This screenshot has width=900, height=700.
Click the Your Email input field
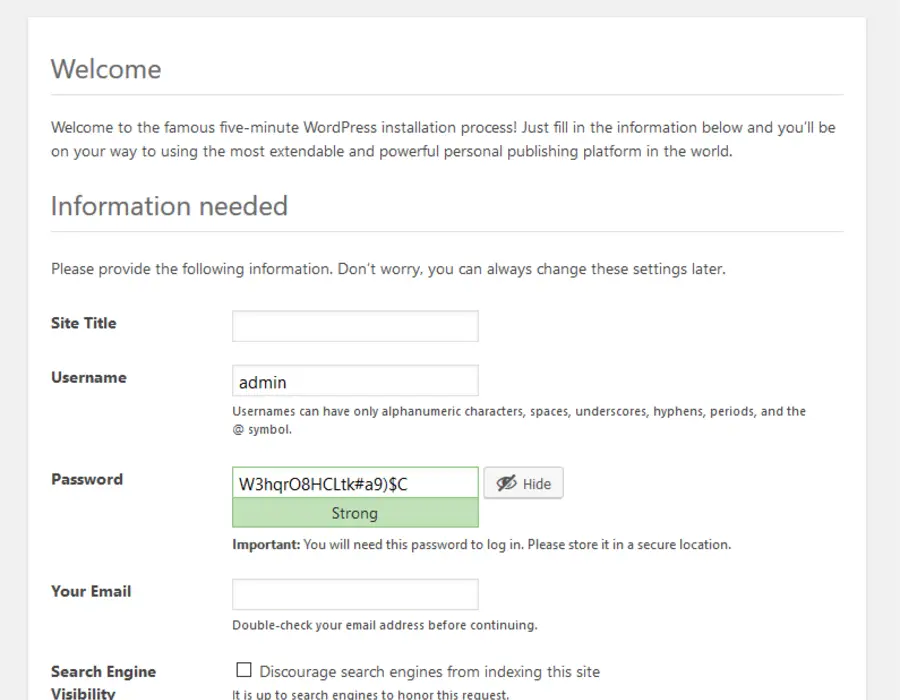[355, 594]
